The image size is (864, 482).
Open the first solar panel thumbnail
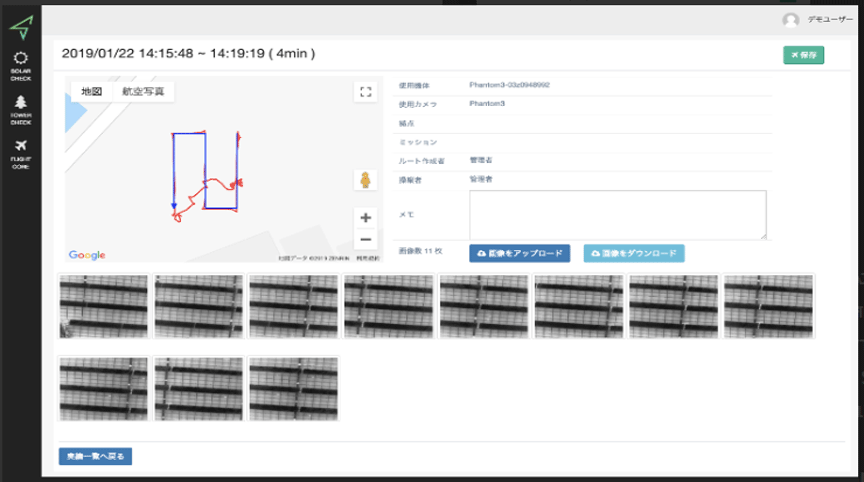pyautogui.click(x=104, y=308)
